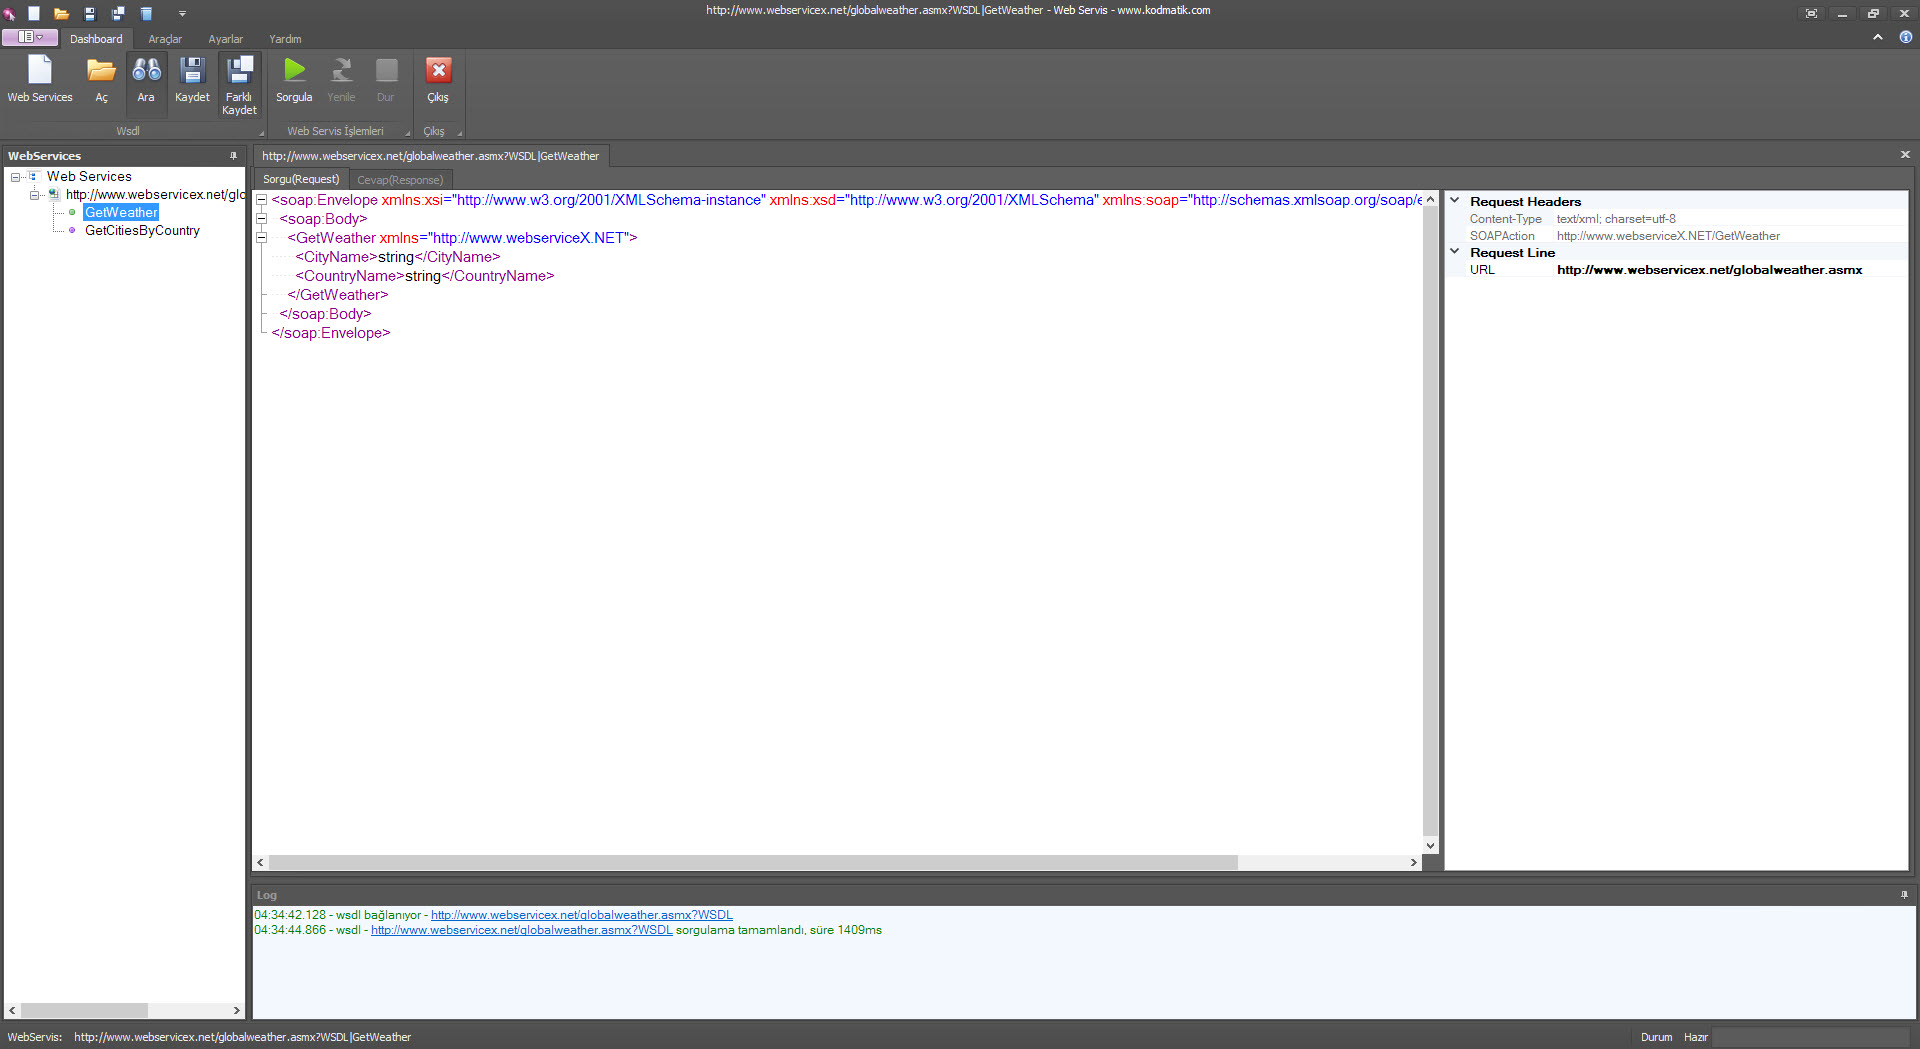Pin the WebServices panel

[234, 156]
